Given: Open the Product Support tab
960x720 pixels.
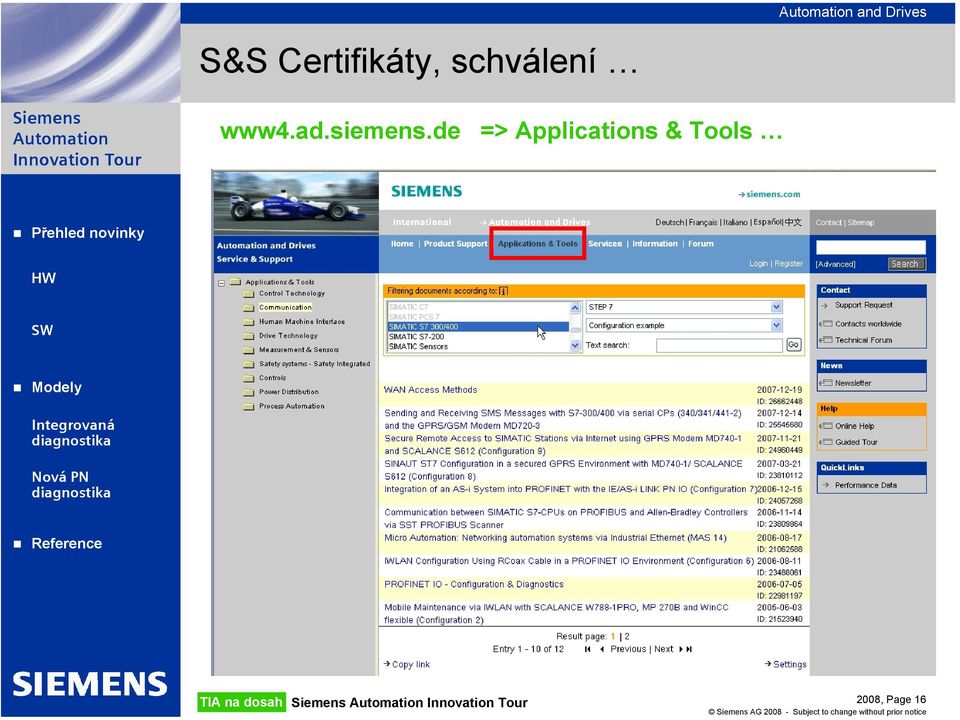Looking at the screenshot, I should tap(456, 244).
